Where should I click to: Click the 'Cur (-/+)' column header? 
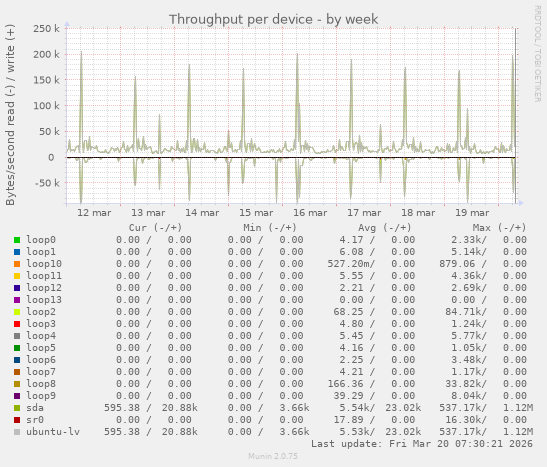(x=155, y=228)
